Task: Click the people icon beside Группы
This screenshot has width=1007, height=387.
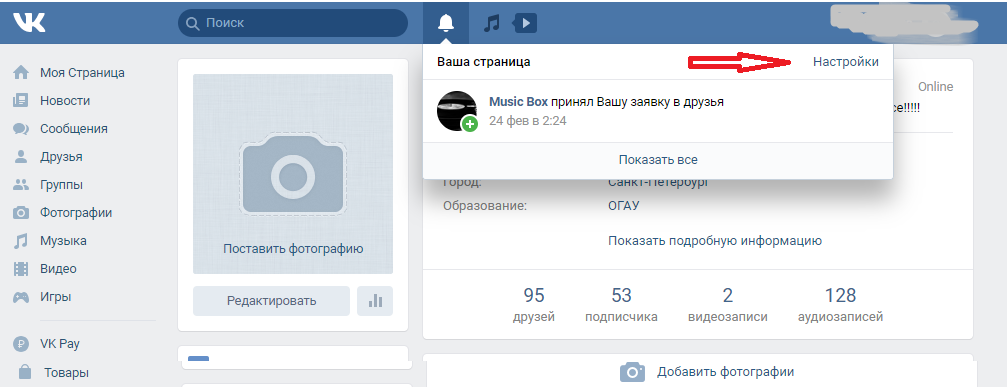Action: pyautogui.click(x=21, y=185)
